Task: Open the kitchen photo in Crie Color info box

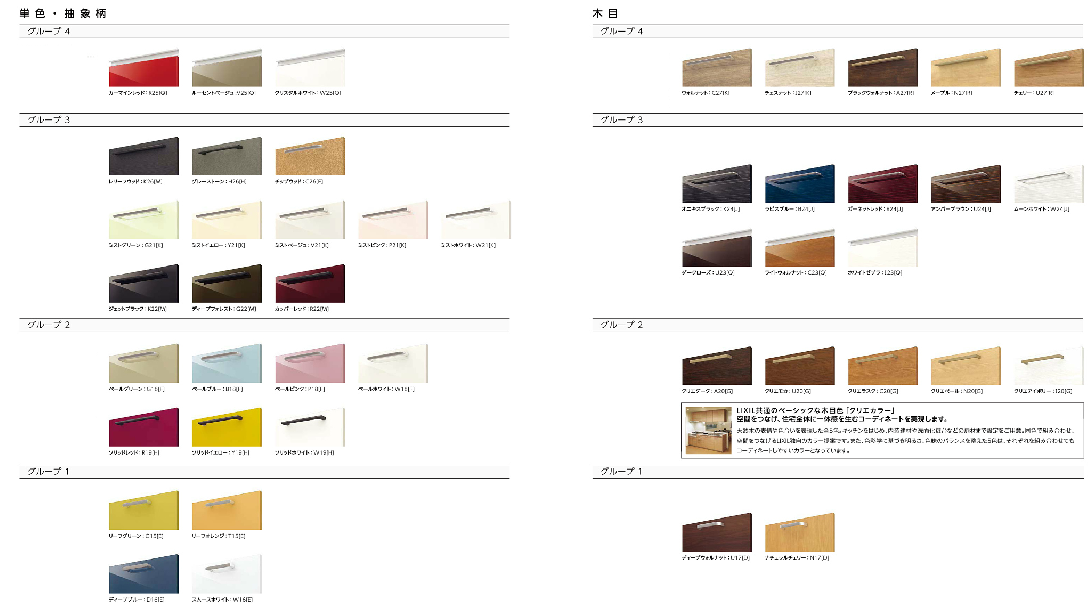Action: coord(708,430)
